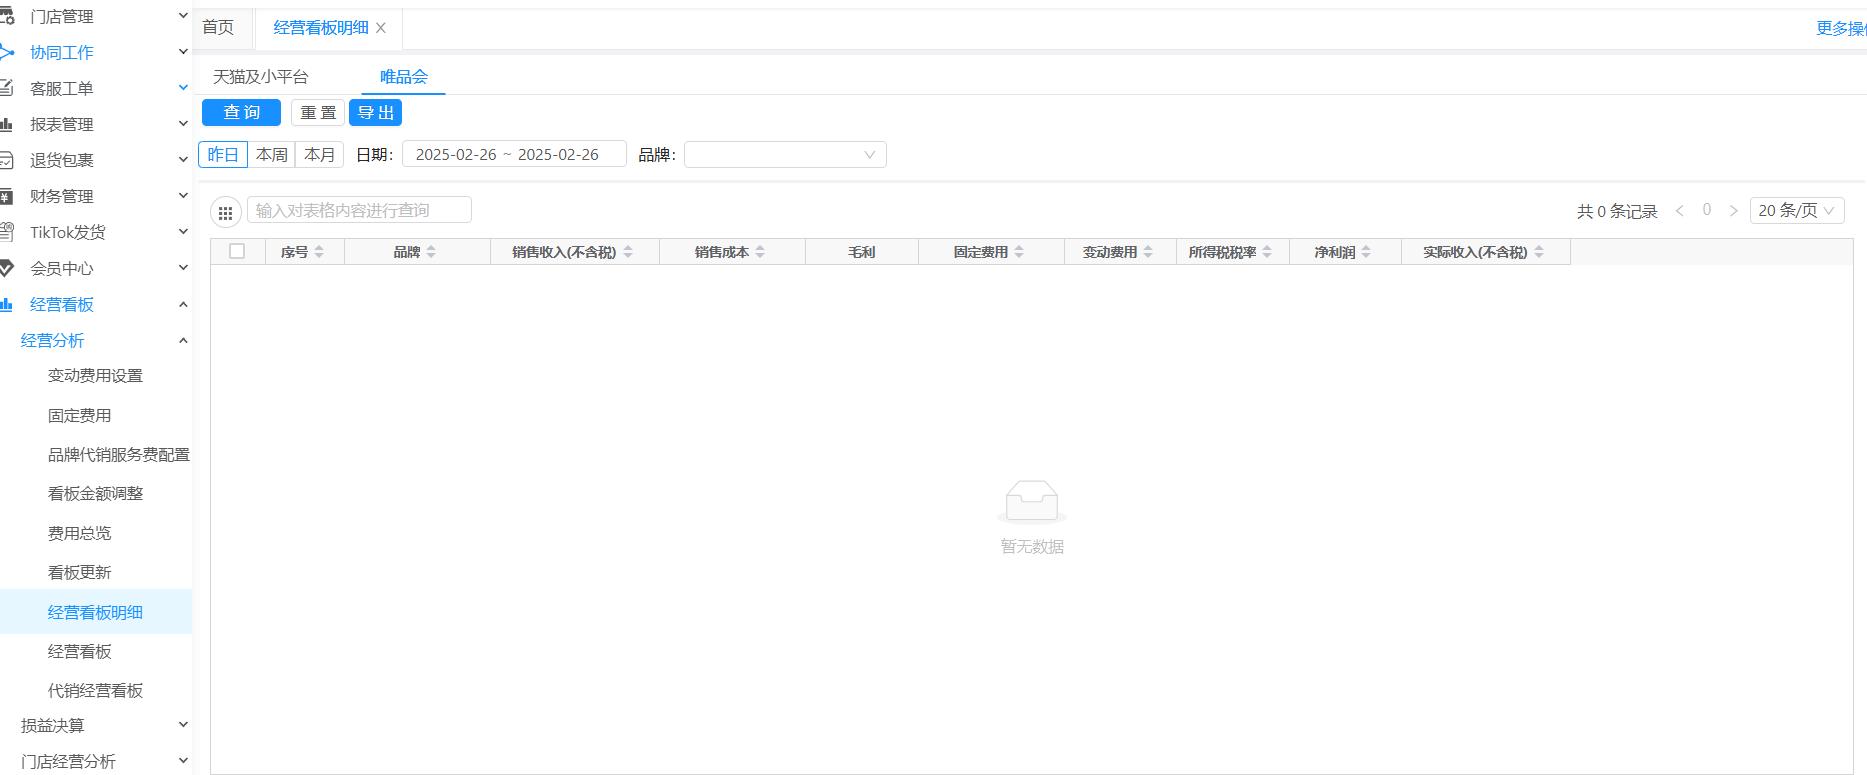Toggle the select-all checkbox in table header
The width and height of the screenshot is (1867, 775).
pos(237,251)
